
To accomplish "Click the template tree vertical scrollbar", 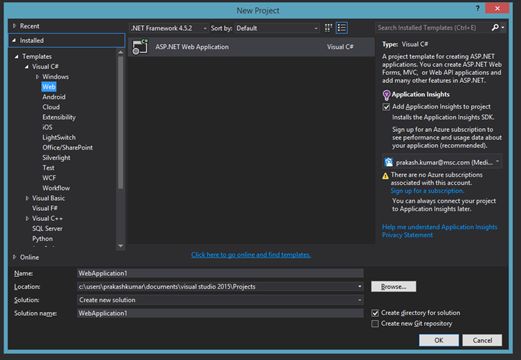I will point(121,122).
